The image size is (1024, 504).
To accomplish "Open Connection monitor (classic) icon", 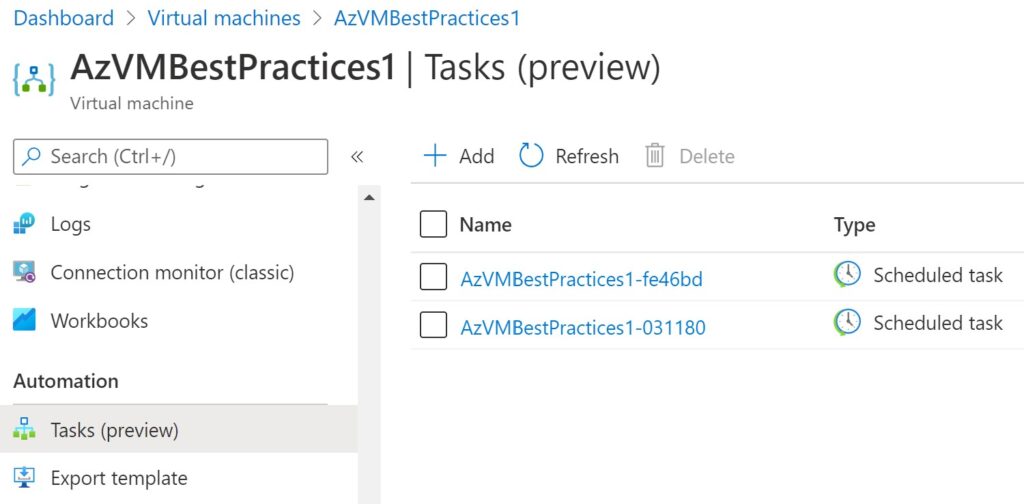I will (x=24, y=272).
